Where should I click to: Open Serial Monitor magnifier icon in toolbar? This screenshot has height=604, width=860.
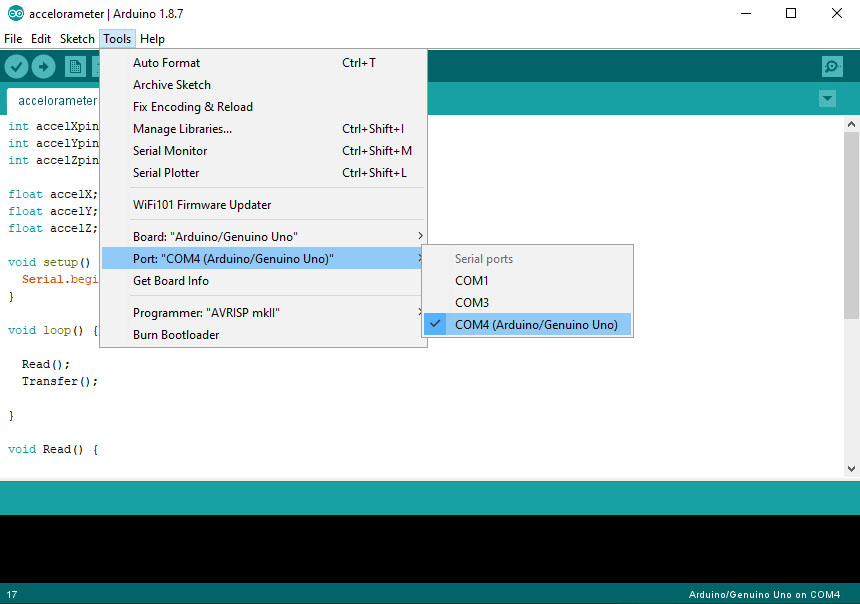coord(831,66)
